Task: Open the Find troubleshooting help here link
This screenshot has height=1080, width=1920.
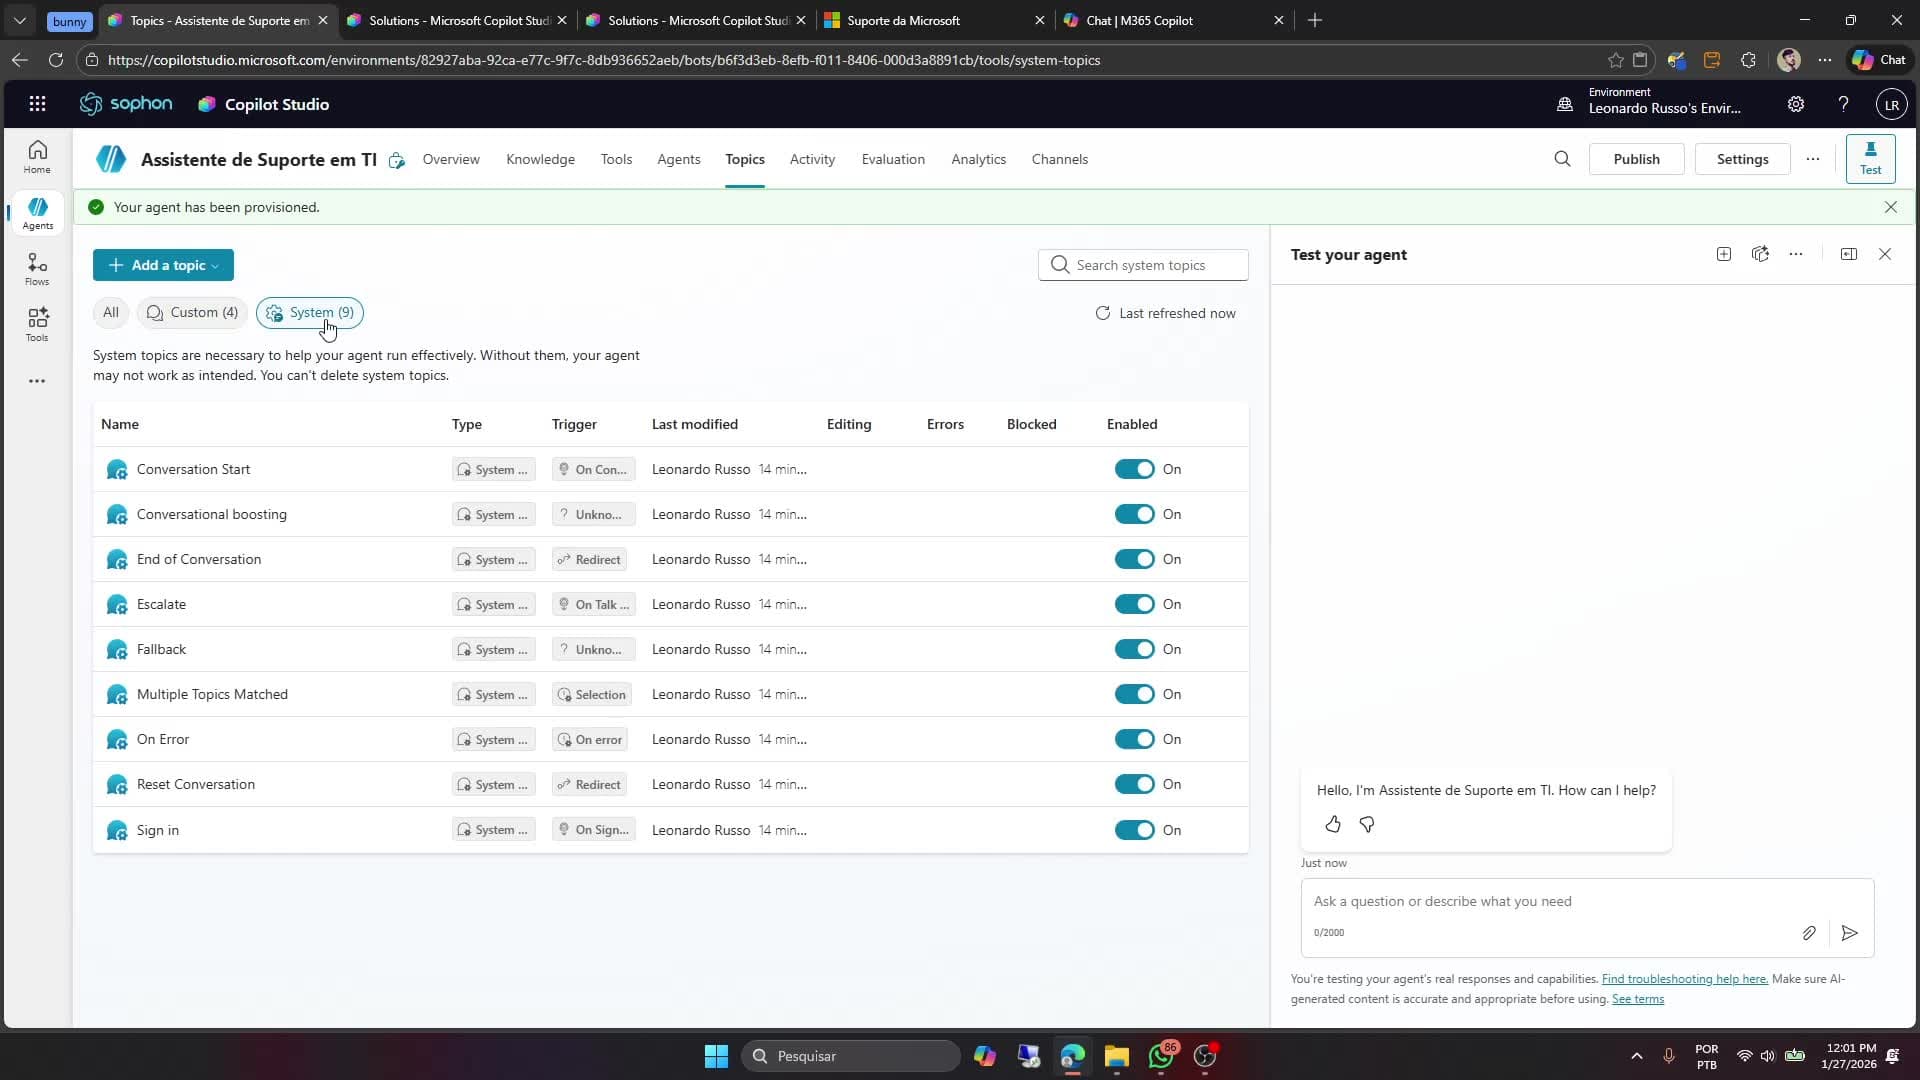Action: point(1684,979)
